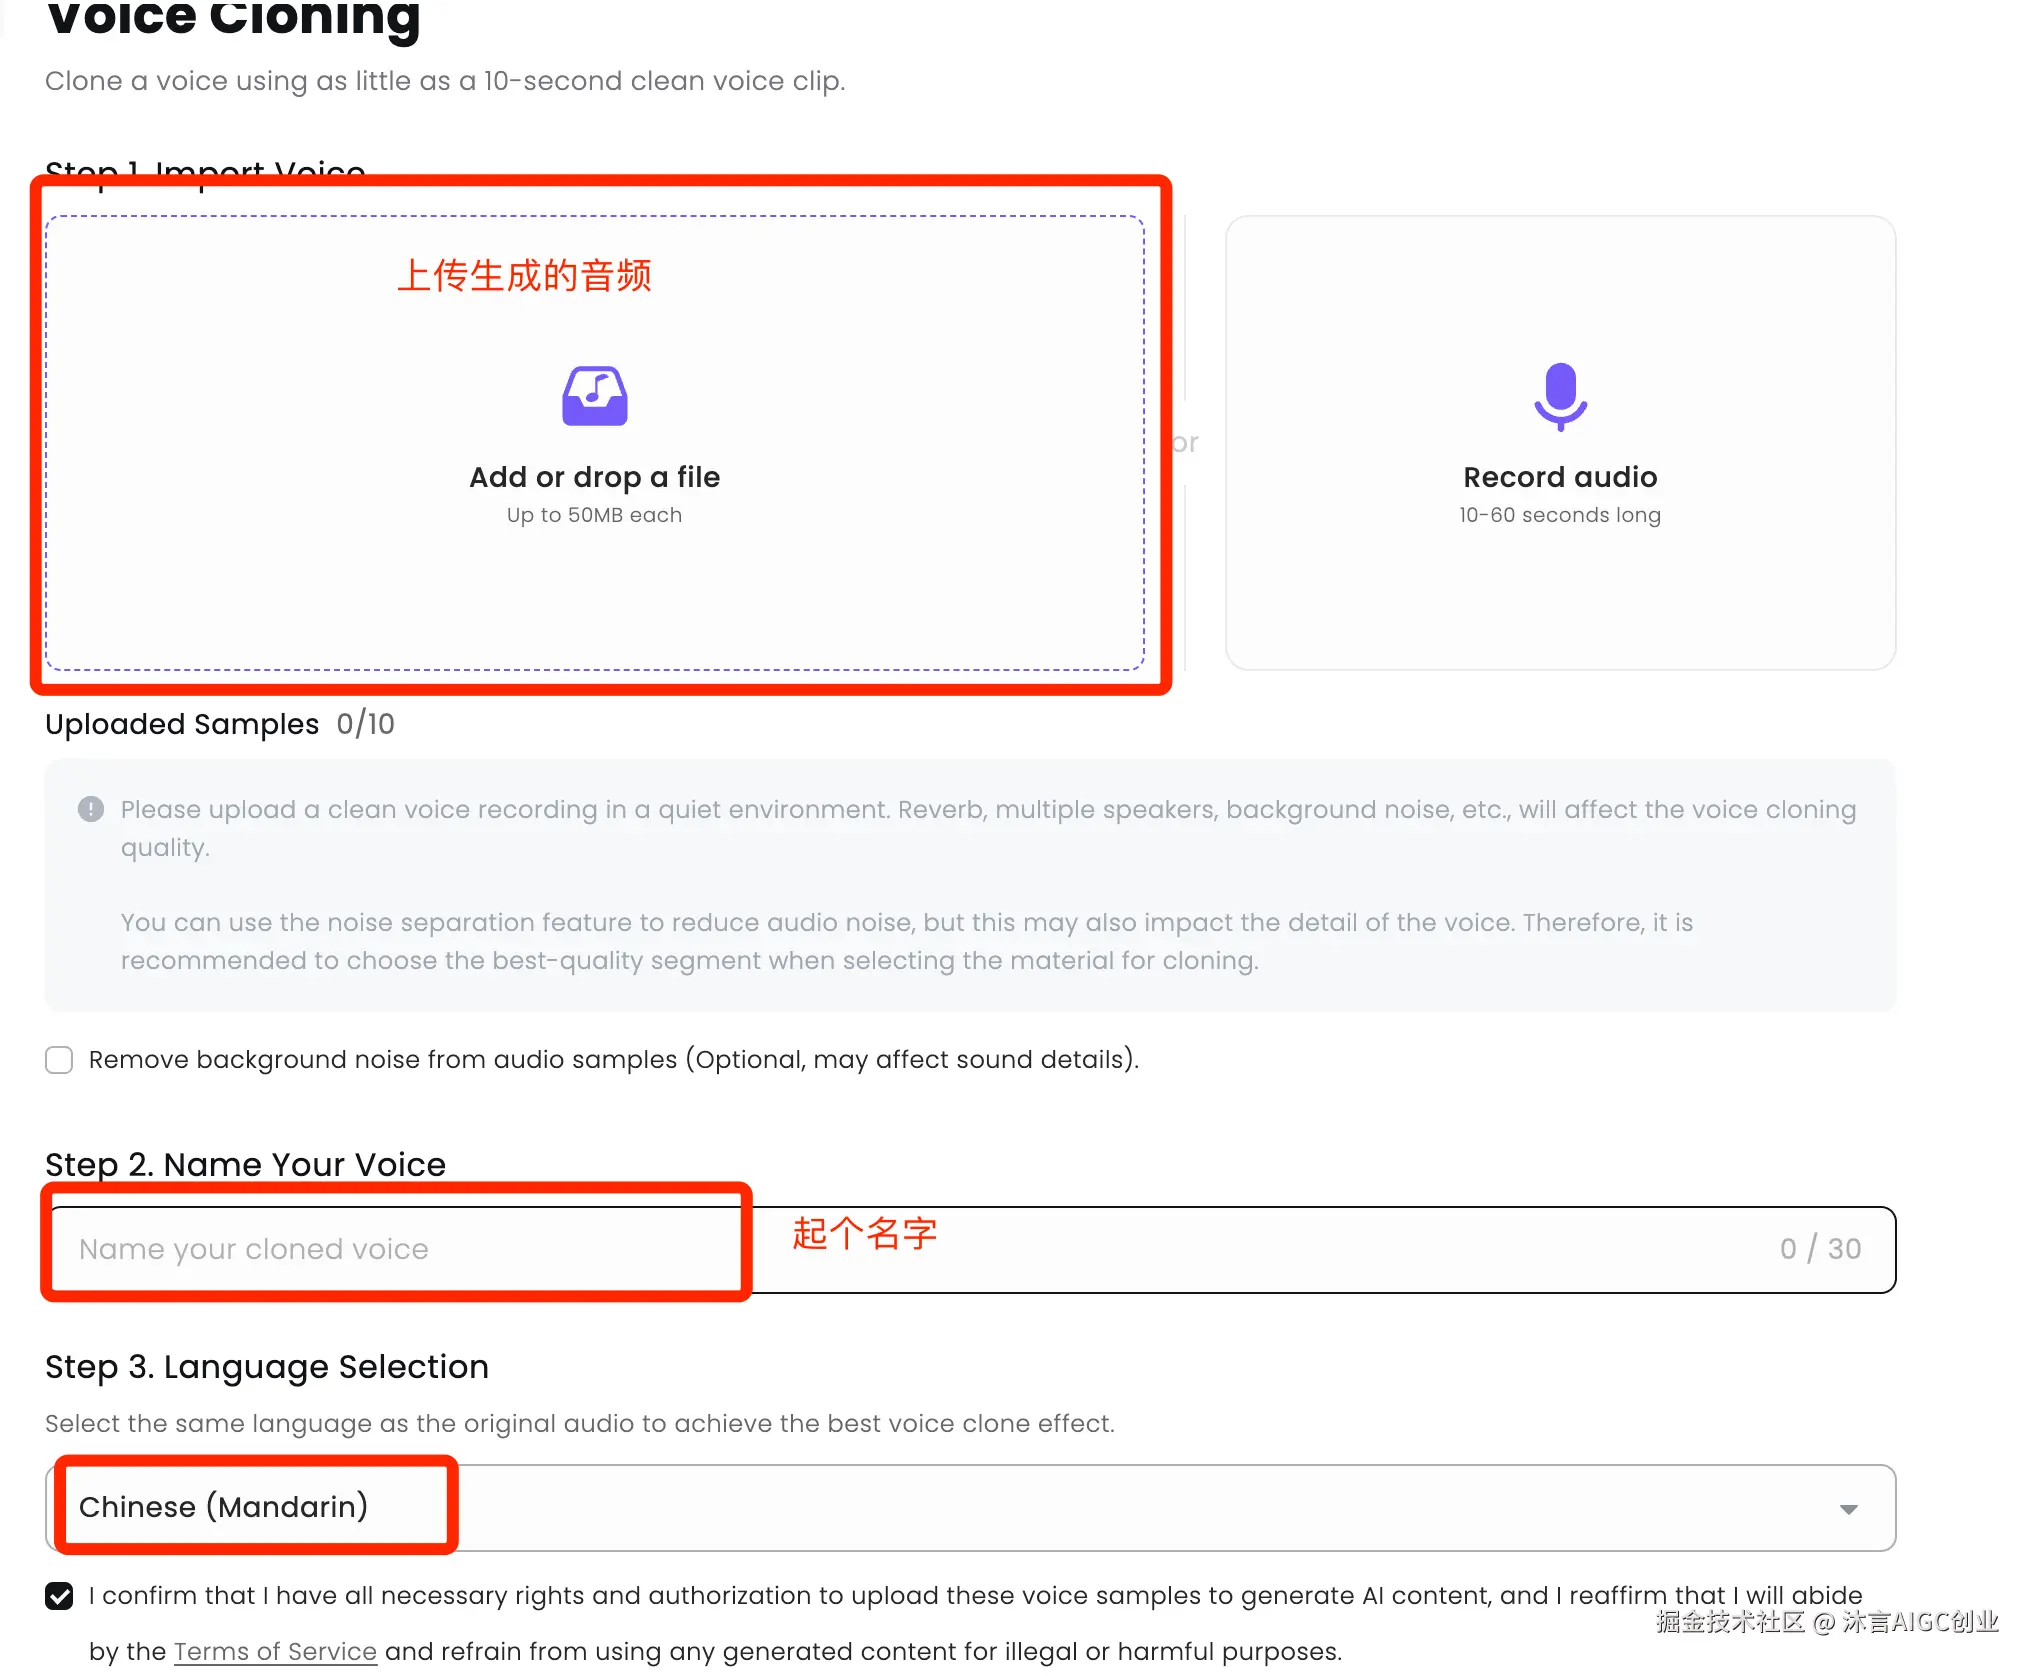Click the Uploaded Samples 0/10 counter
This screenshot has height=1676, width=2040.
click(x=365, y=724)
